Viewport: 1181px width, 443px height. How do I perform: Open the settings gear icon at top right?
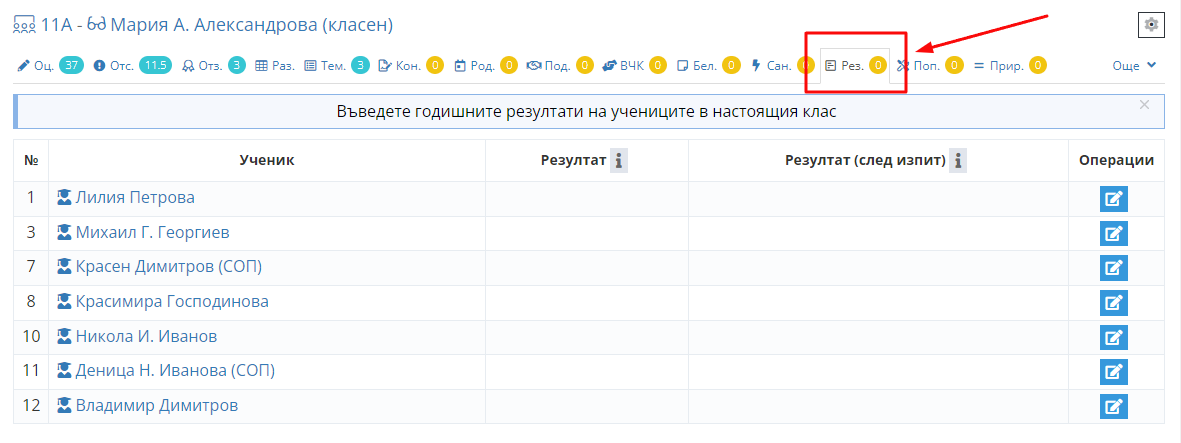(1151, 25)
